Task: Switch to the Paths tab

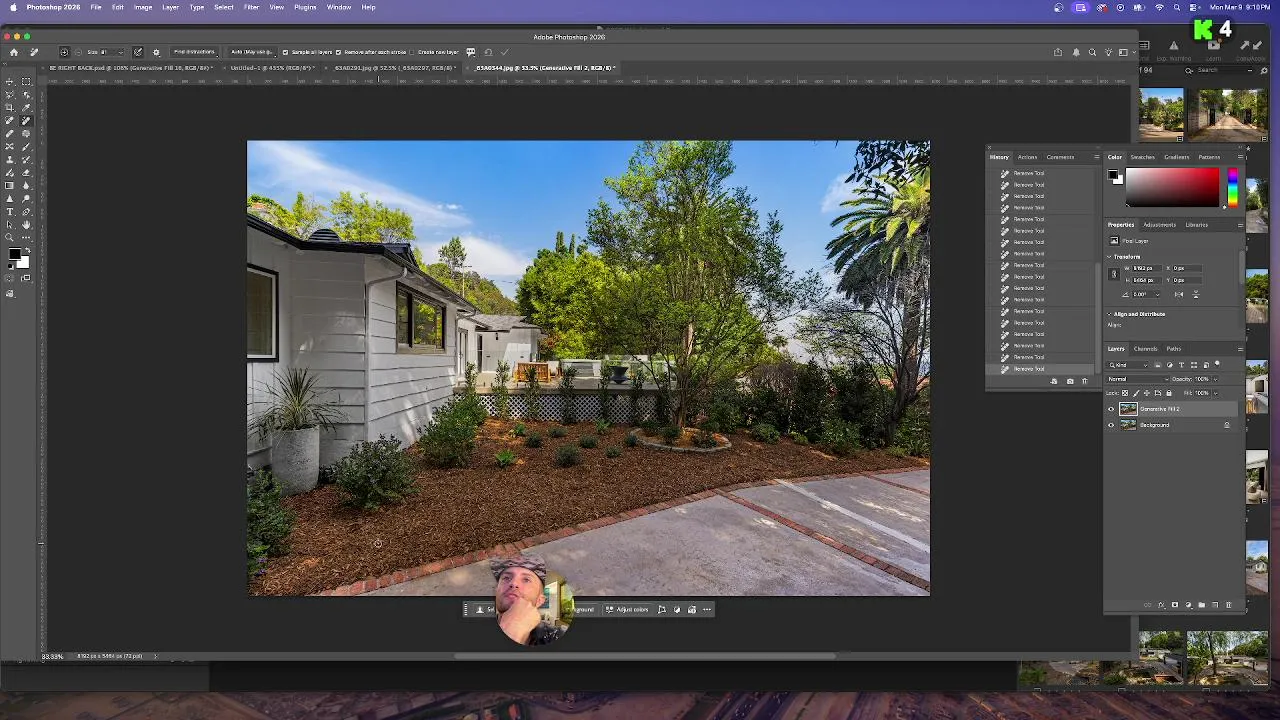Action: point(1174,349)
